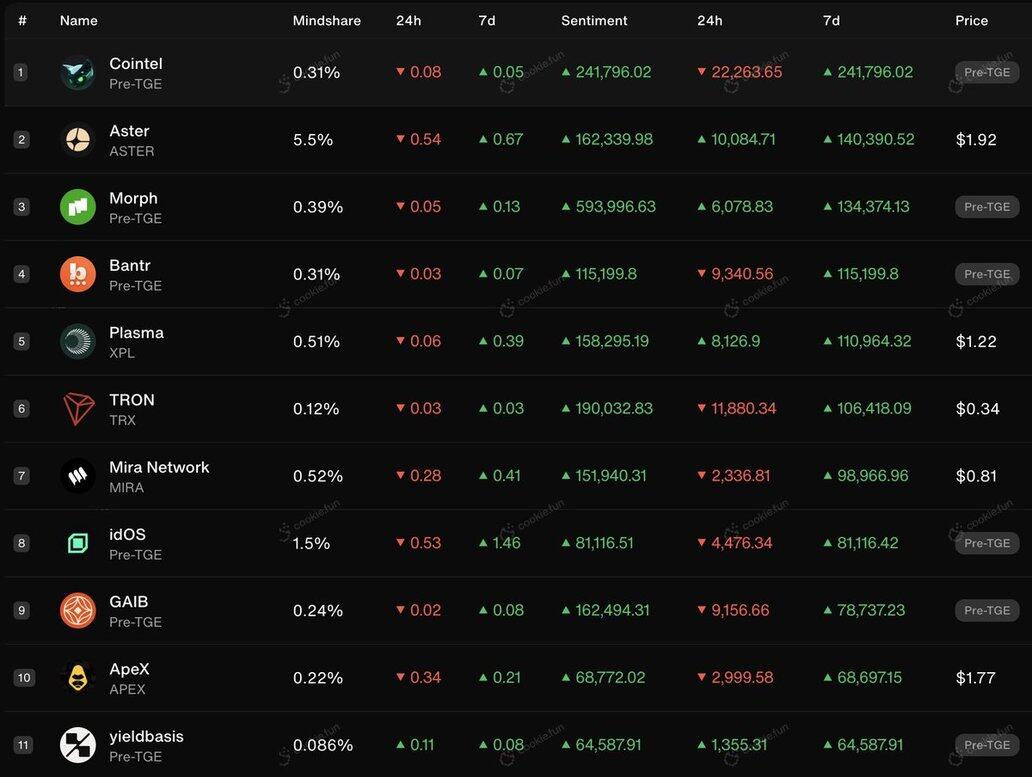This screenshot has width=1032, height=777.
Task: Open the Mira Network logo icon
Action: coord(78,476)
